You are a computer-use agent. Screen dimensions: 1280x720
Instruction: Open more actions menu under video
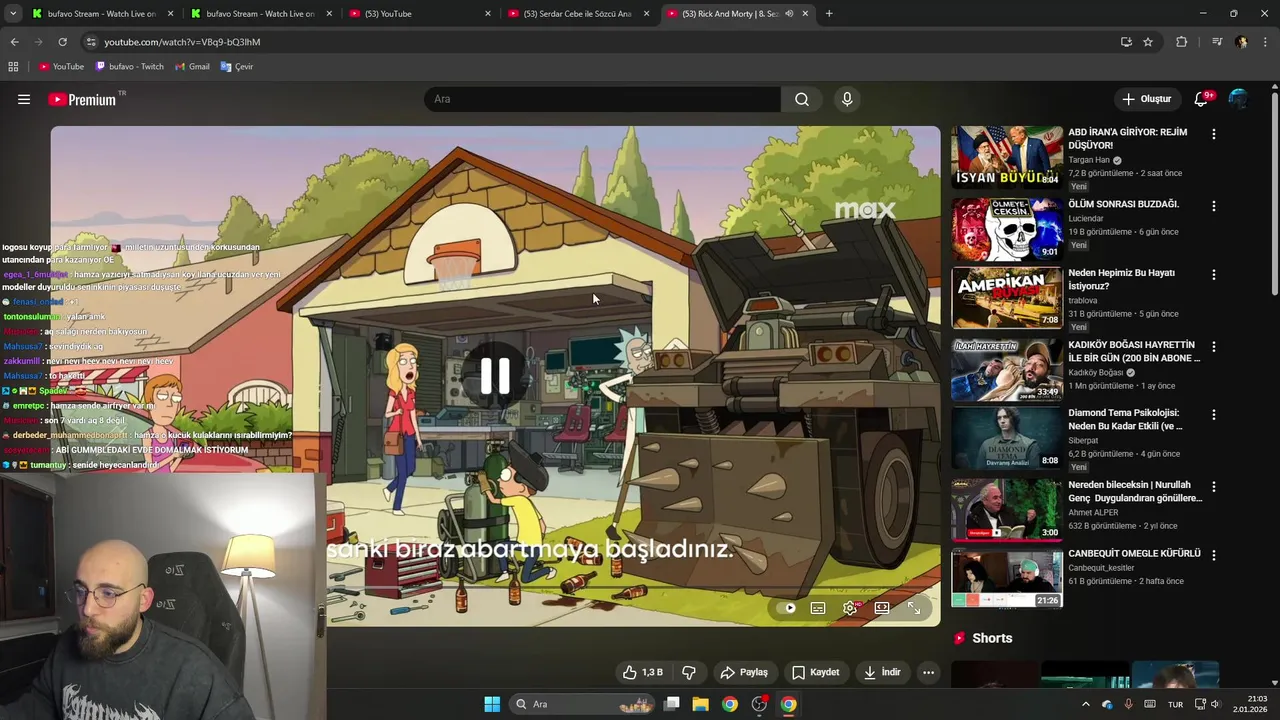click(928, 672)
